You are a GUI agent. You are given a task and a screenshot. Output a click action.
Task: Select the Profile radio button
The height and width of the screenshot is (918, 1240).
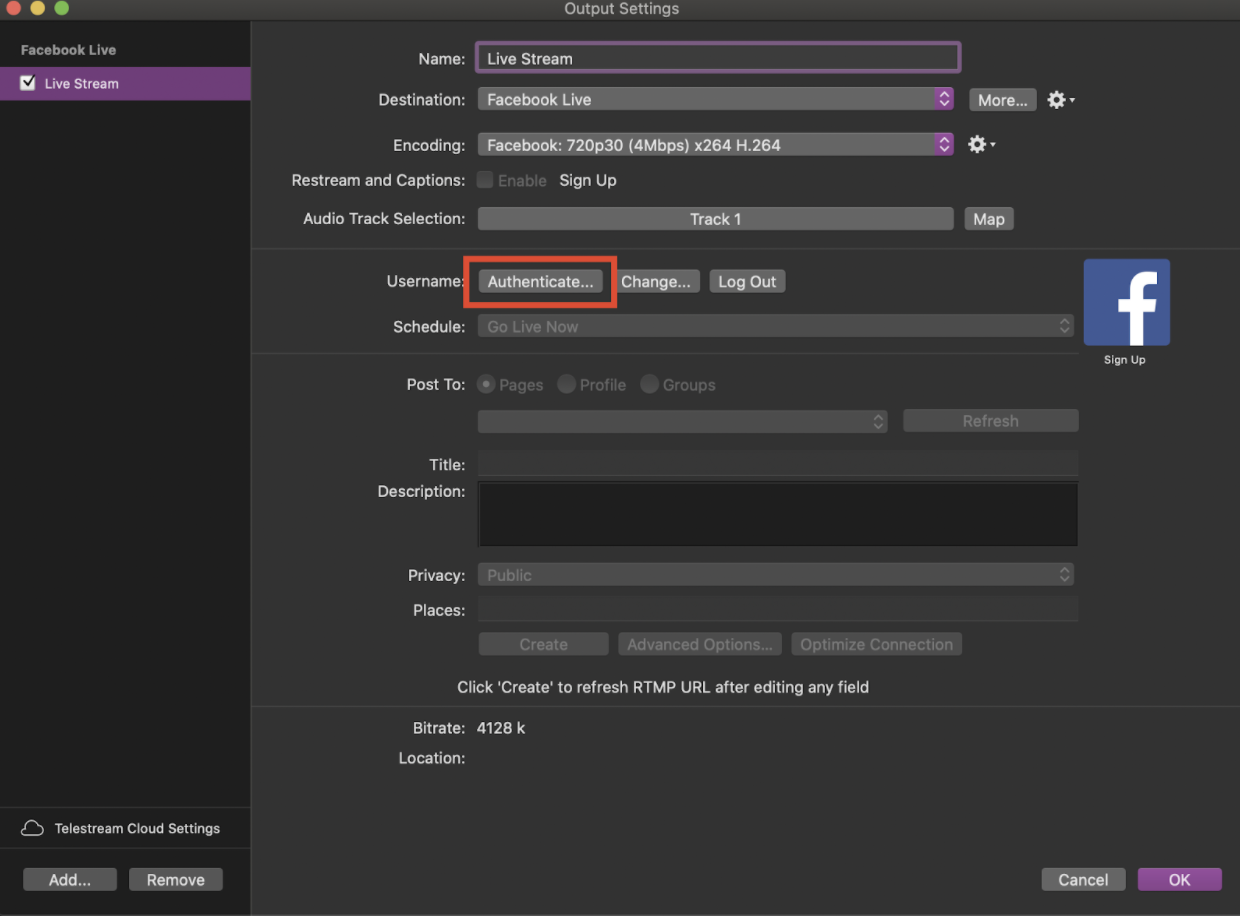[566, 385]
